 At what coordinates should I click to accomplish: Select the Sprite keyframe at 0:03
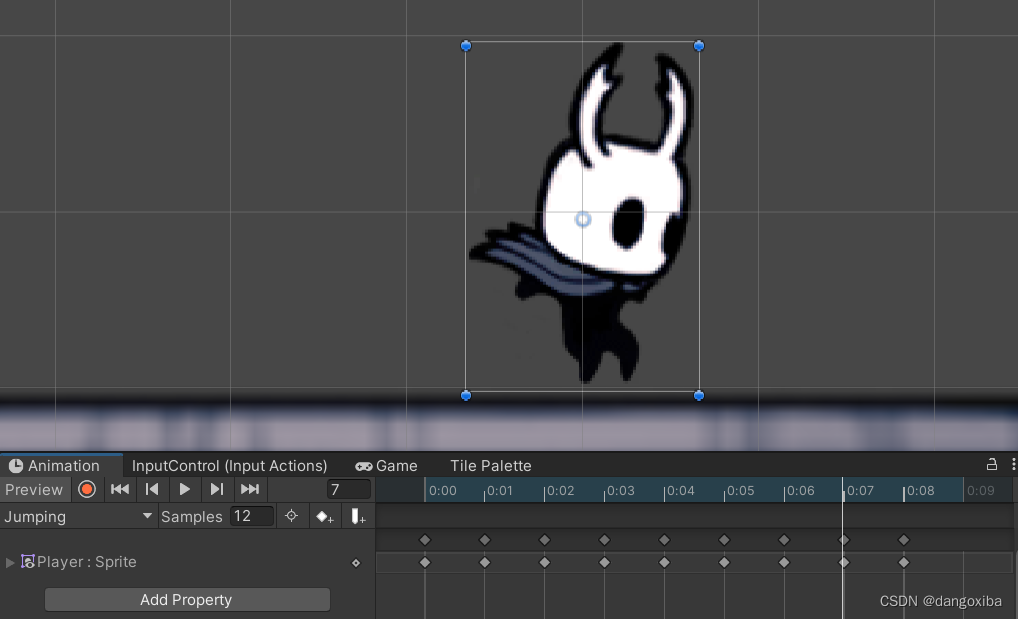click(604, 562)
